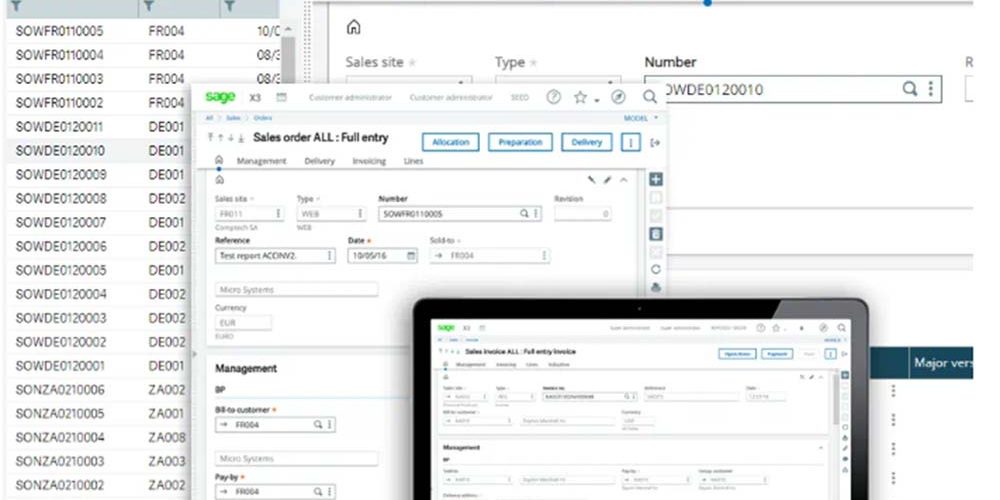Screen dimensions: 1000x500
Task: Open home tab icon in Sales order window
Action: click(219, 159)
